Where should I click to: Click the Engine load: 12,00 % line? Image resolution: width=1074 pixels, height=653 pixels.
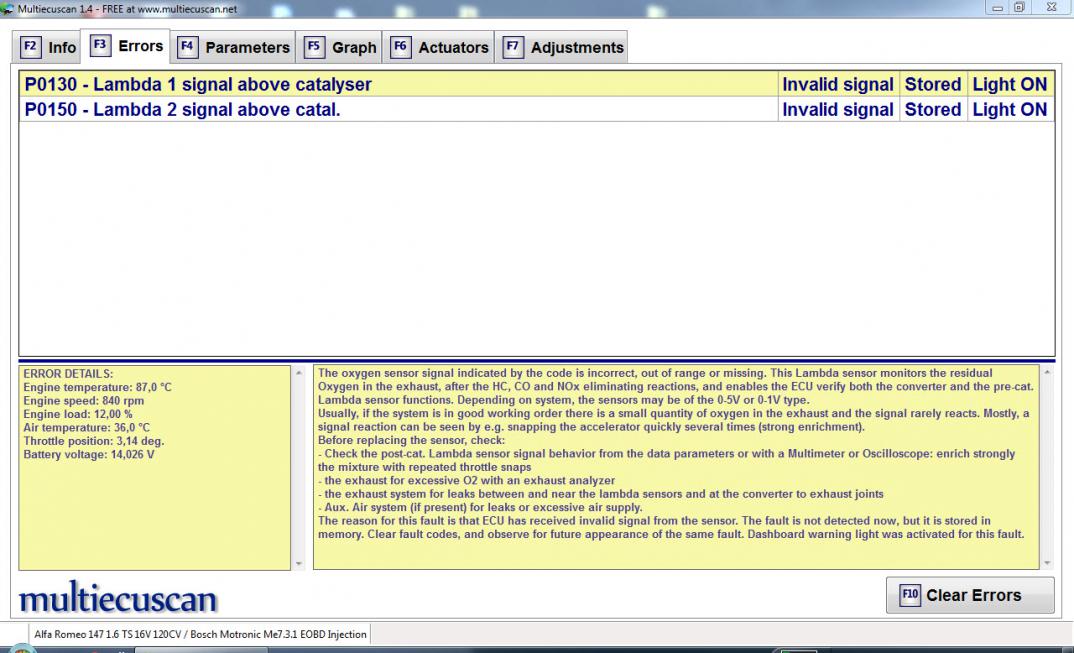tap(78, 414)
